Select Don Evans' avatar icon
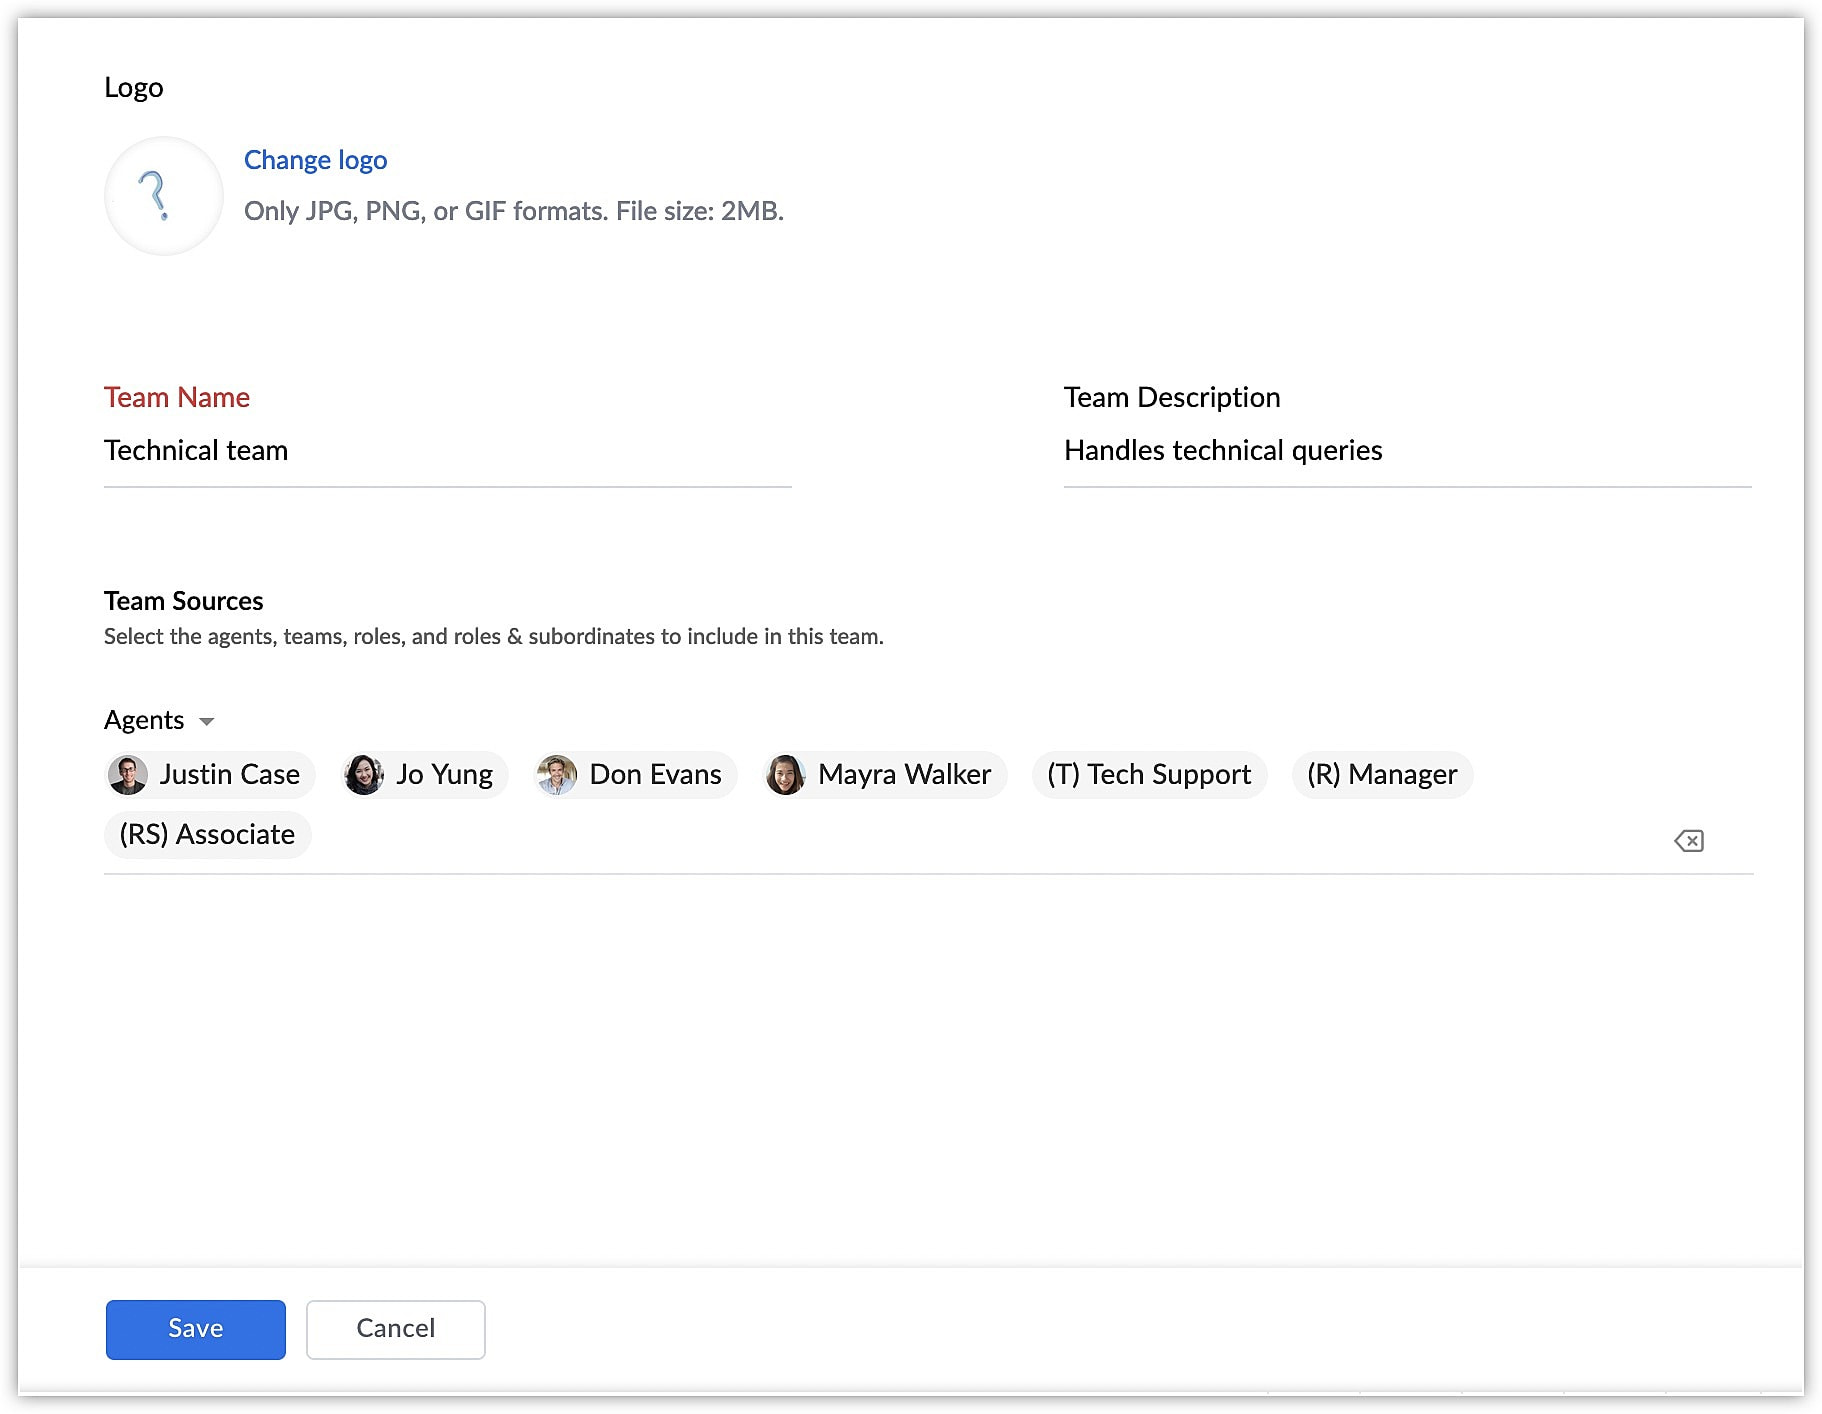This screenshot has height=1414, width=1822. coord(557,775)
